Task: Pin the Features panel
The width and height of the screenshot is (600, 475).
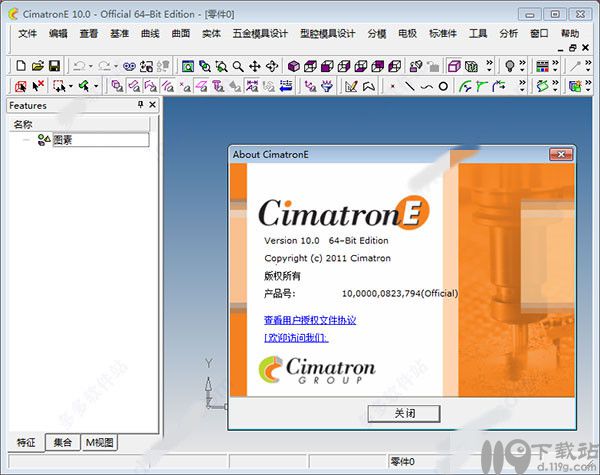Action: pyautogui.click(x=140, y=104)
